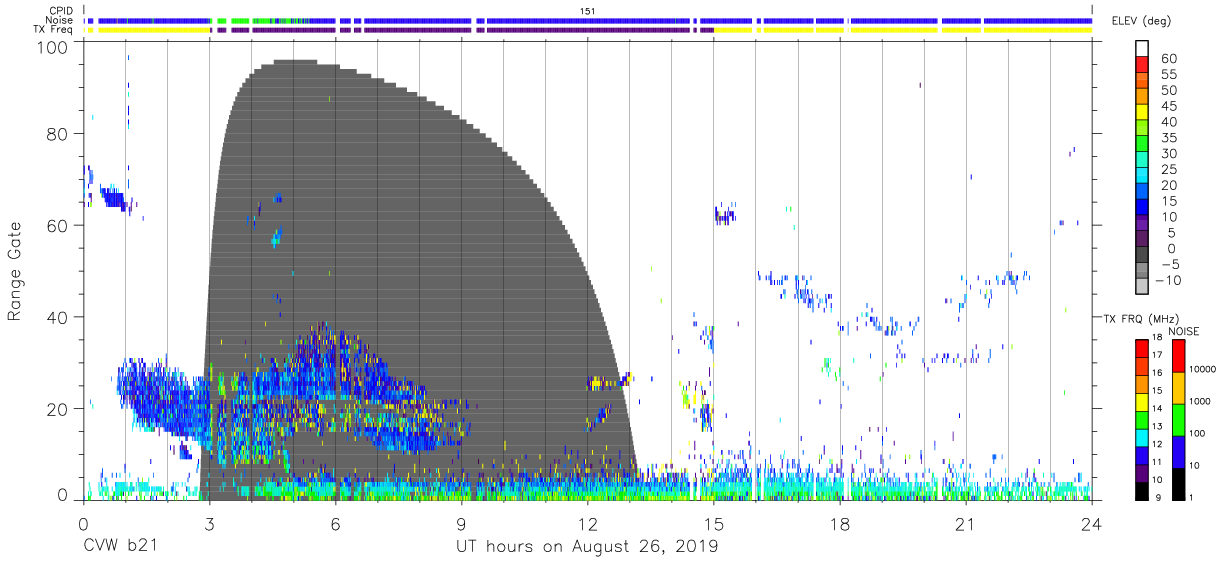
Task: Click the x-axis tick label '21'
Action: (965, 524)
